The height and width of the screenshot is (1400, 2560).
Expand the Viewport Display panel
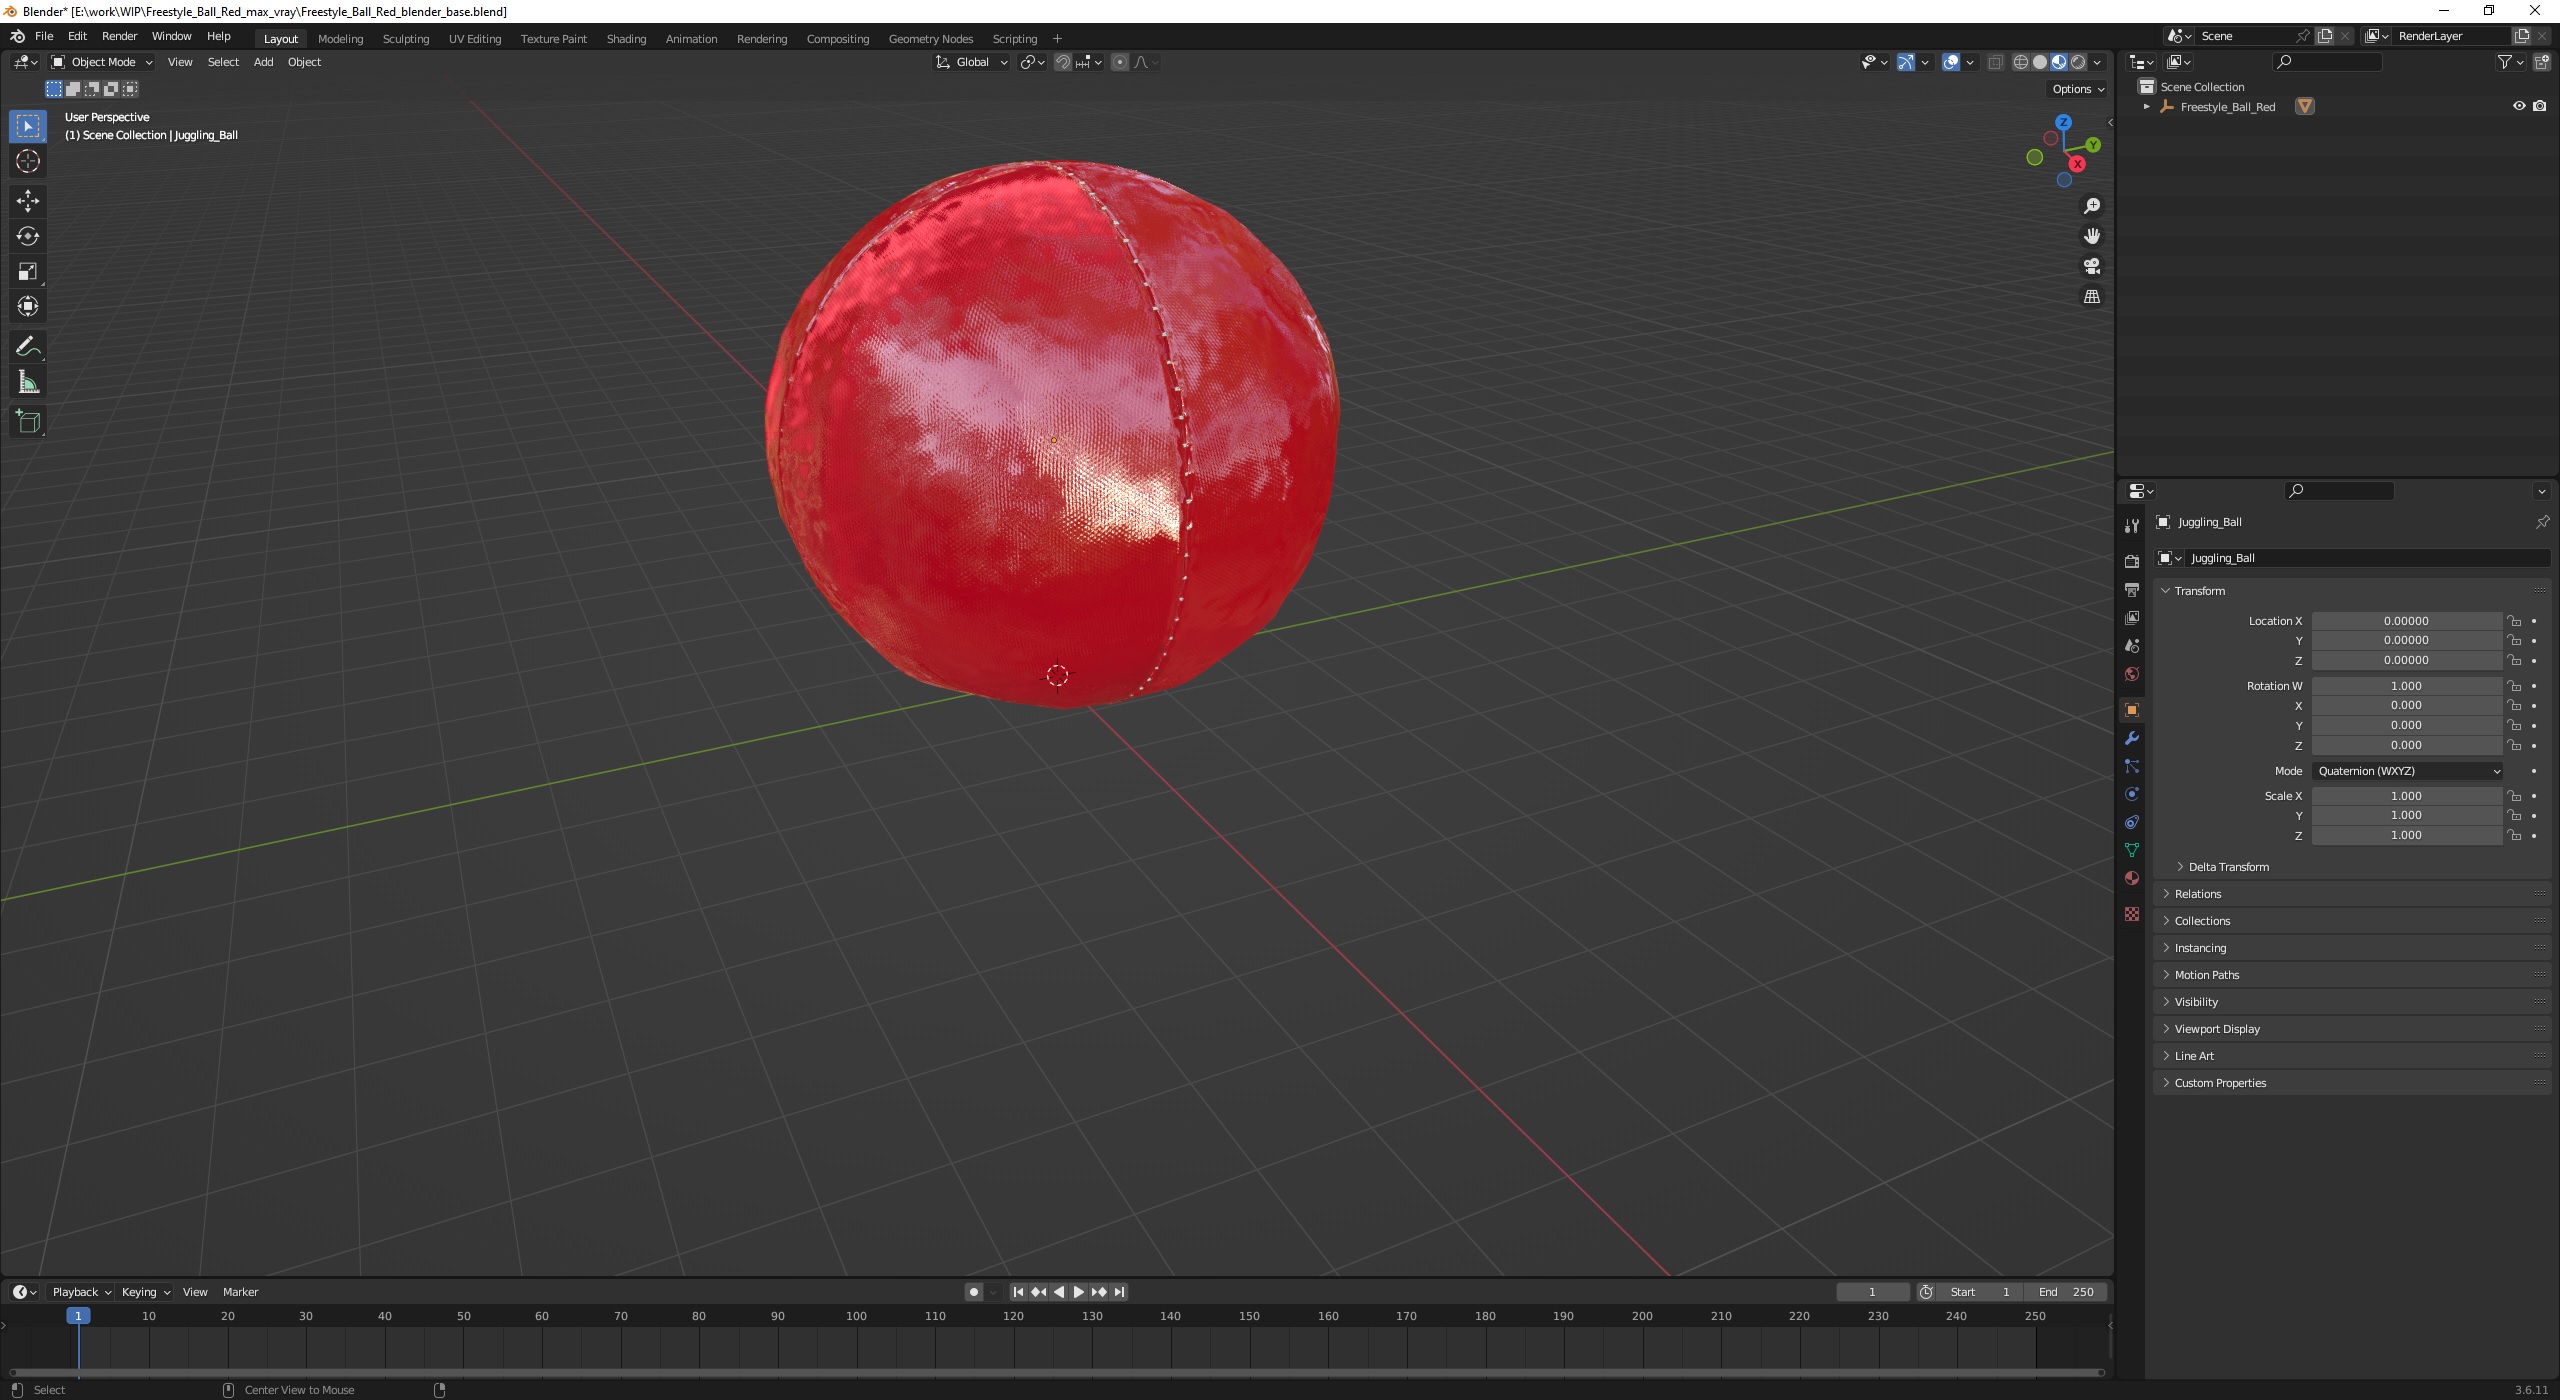(x=2217, y=1029)
